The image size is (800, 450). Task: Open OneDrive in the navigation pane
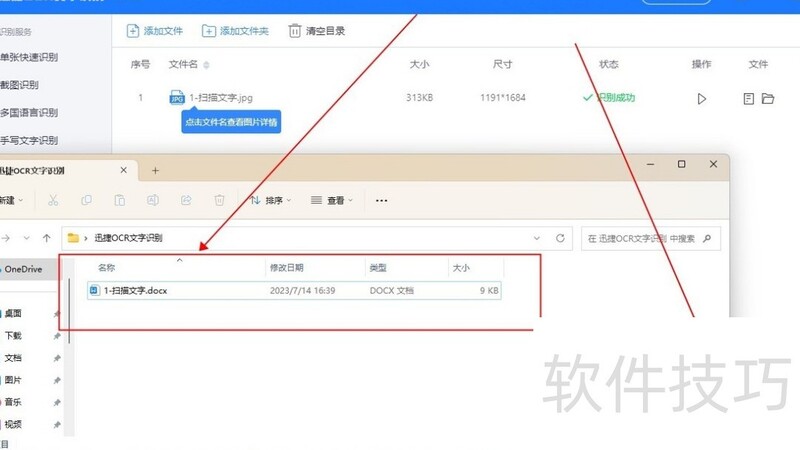click(23, 269)
